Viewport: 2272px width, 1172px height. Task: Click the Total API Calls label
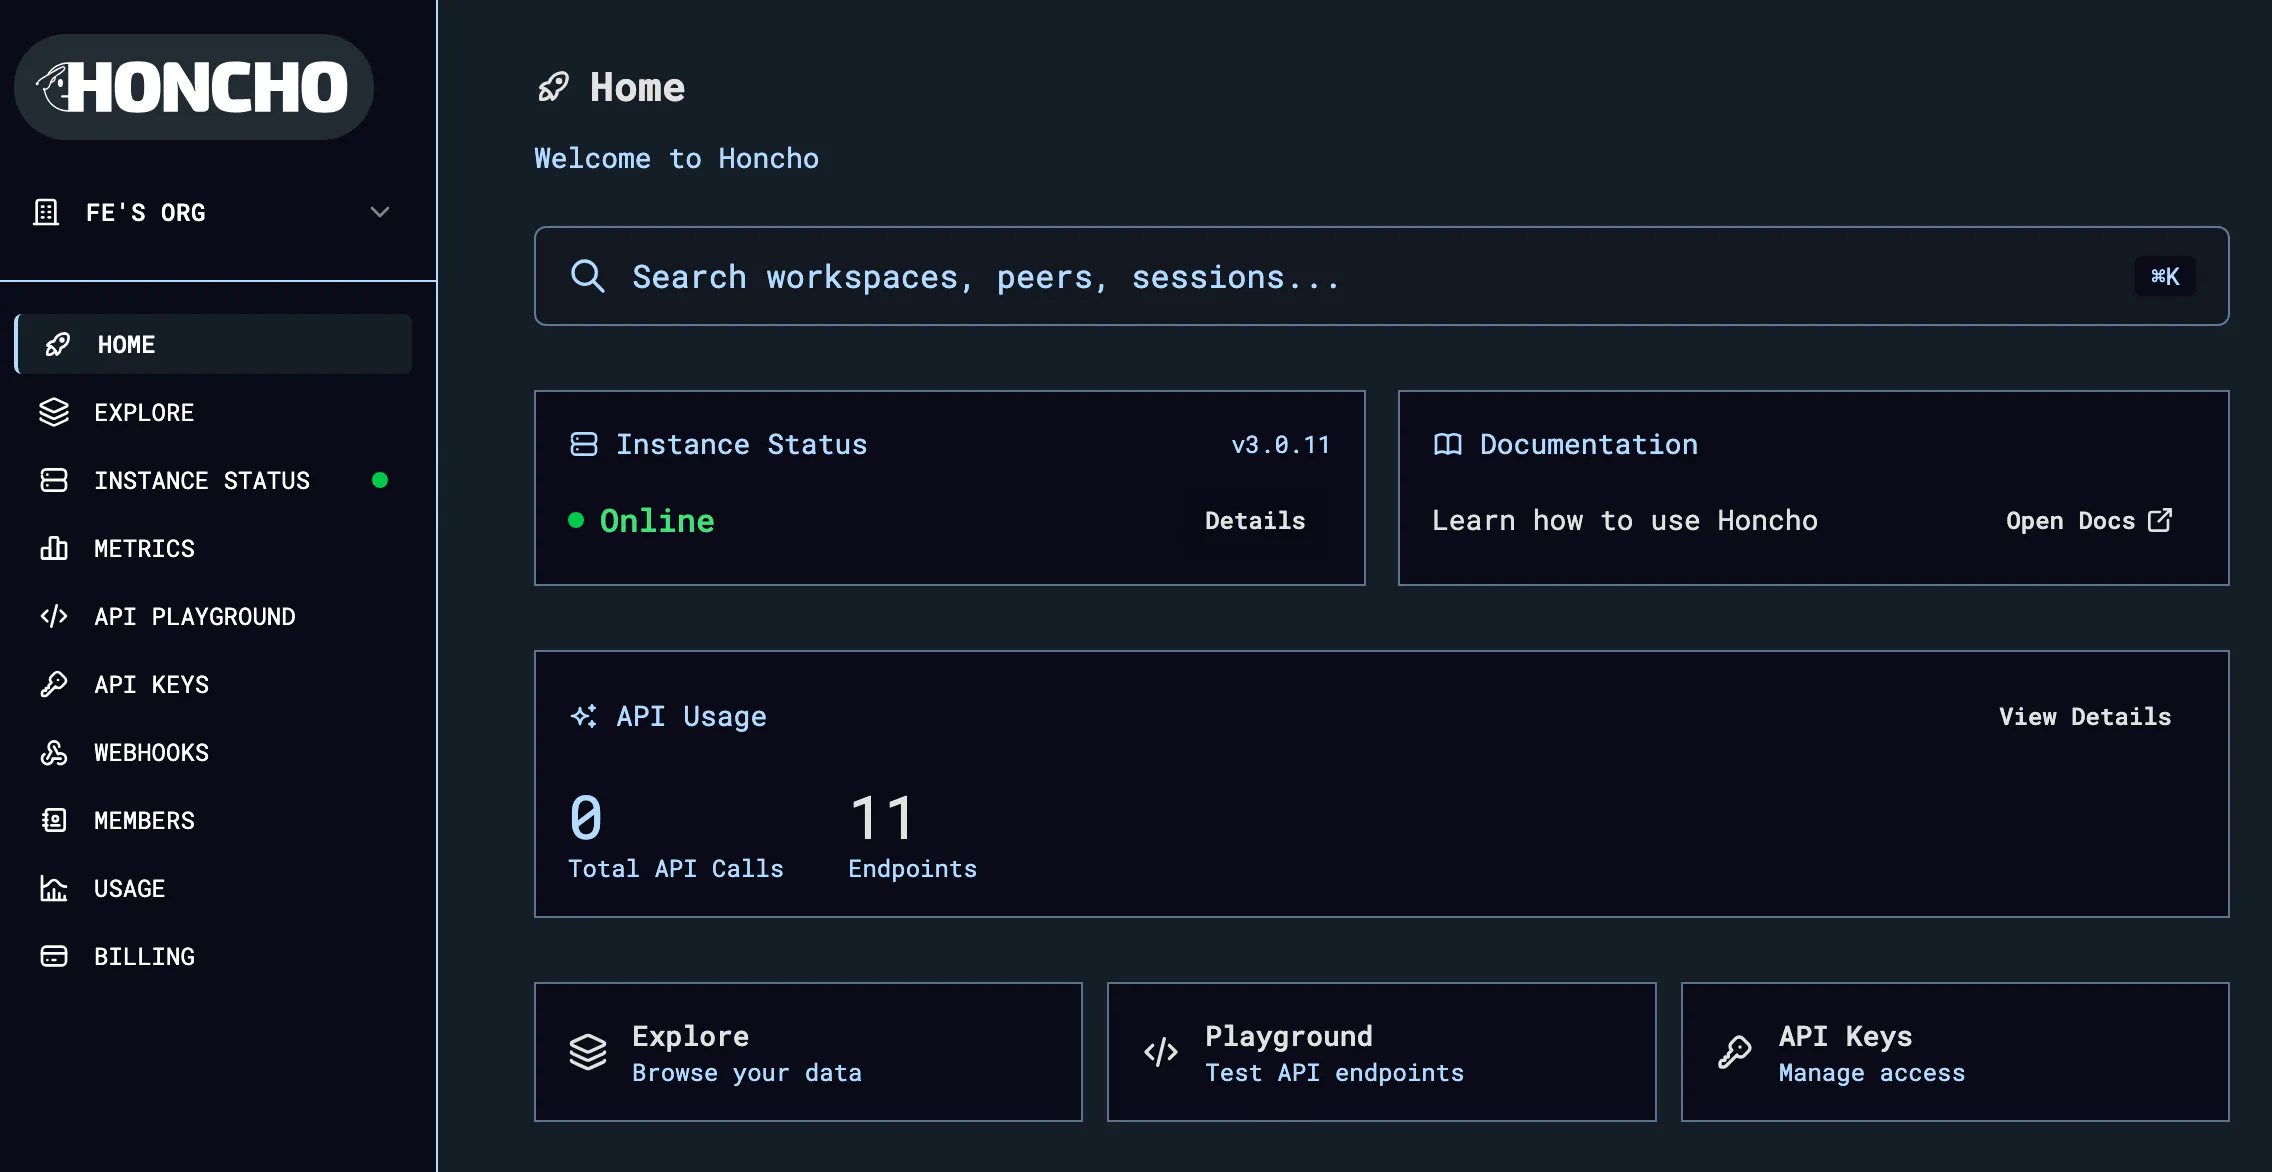click(x=676, y=869)
